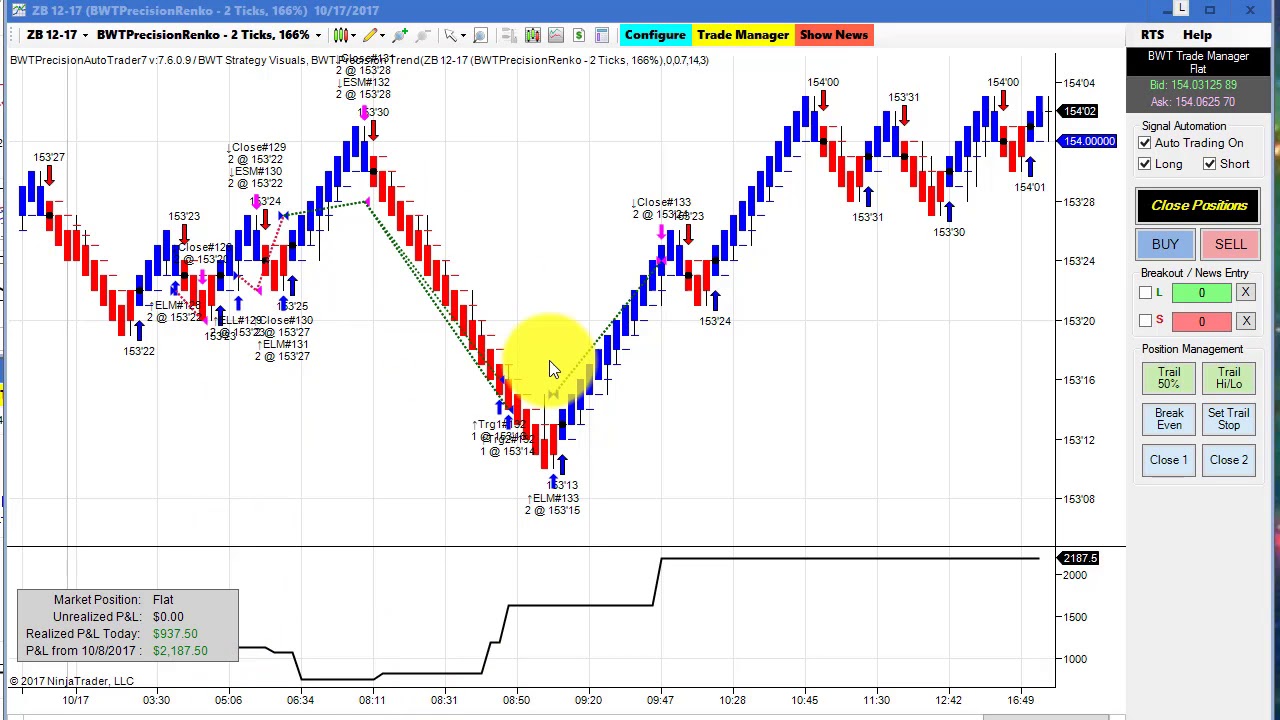
Task: Uncheck the Long signal checkbox
Action: [x=1145, y=164]
